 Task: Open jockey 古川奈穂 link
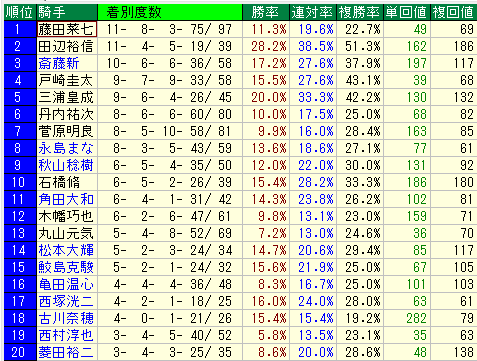pyautogui.click(x=66, y=318)
